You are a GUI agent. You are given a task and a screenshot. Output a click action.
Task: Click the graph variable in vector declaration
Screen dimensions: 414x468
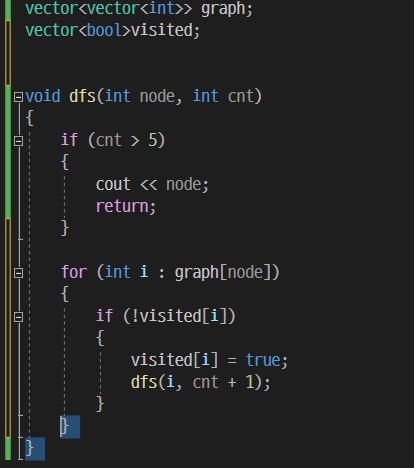(x=223, y=8)
